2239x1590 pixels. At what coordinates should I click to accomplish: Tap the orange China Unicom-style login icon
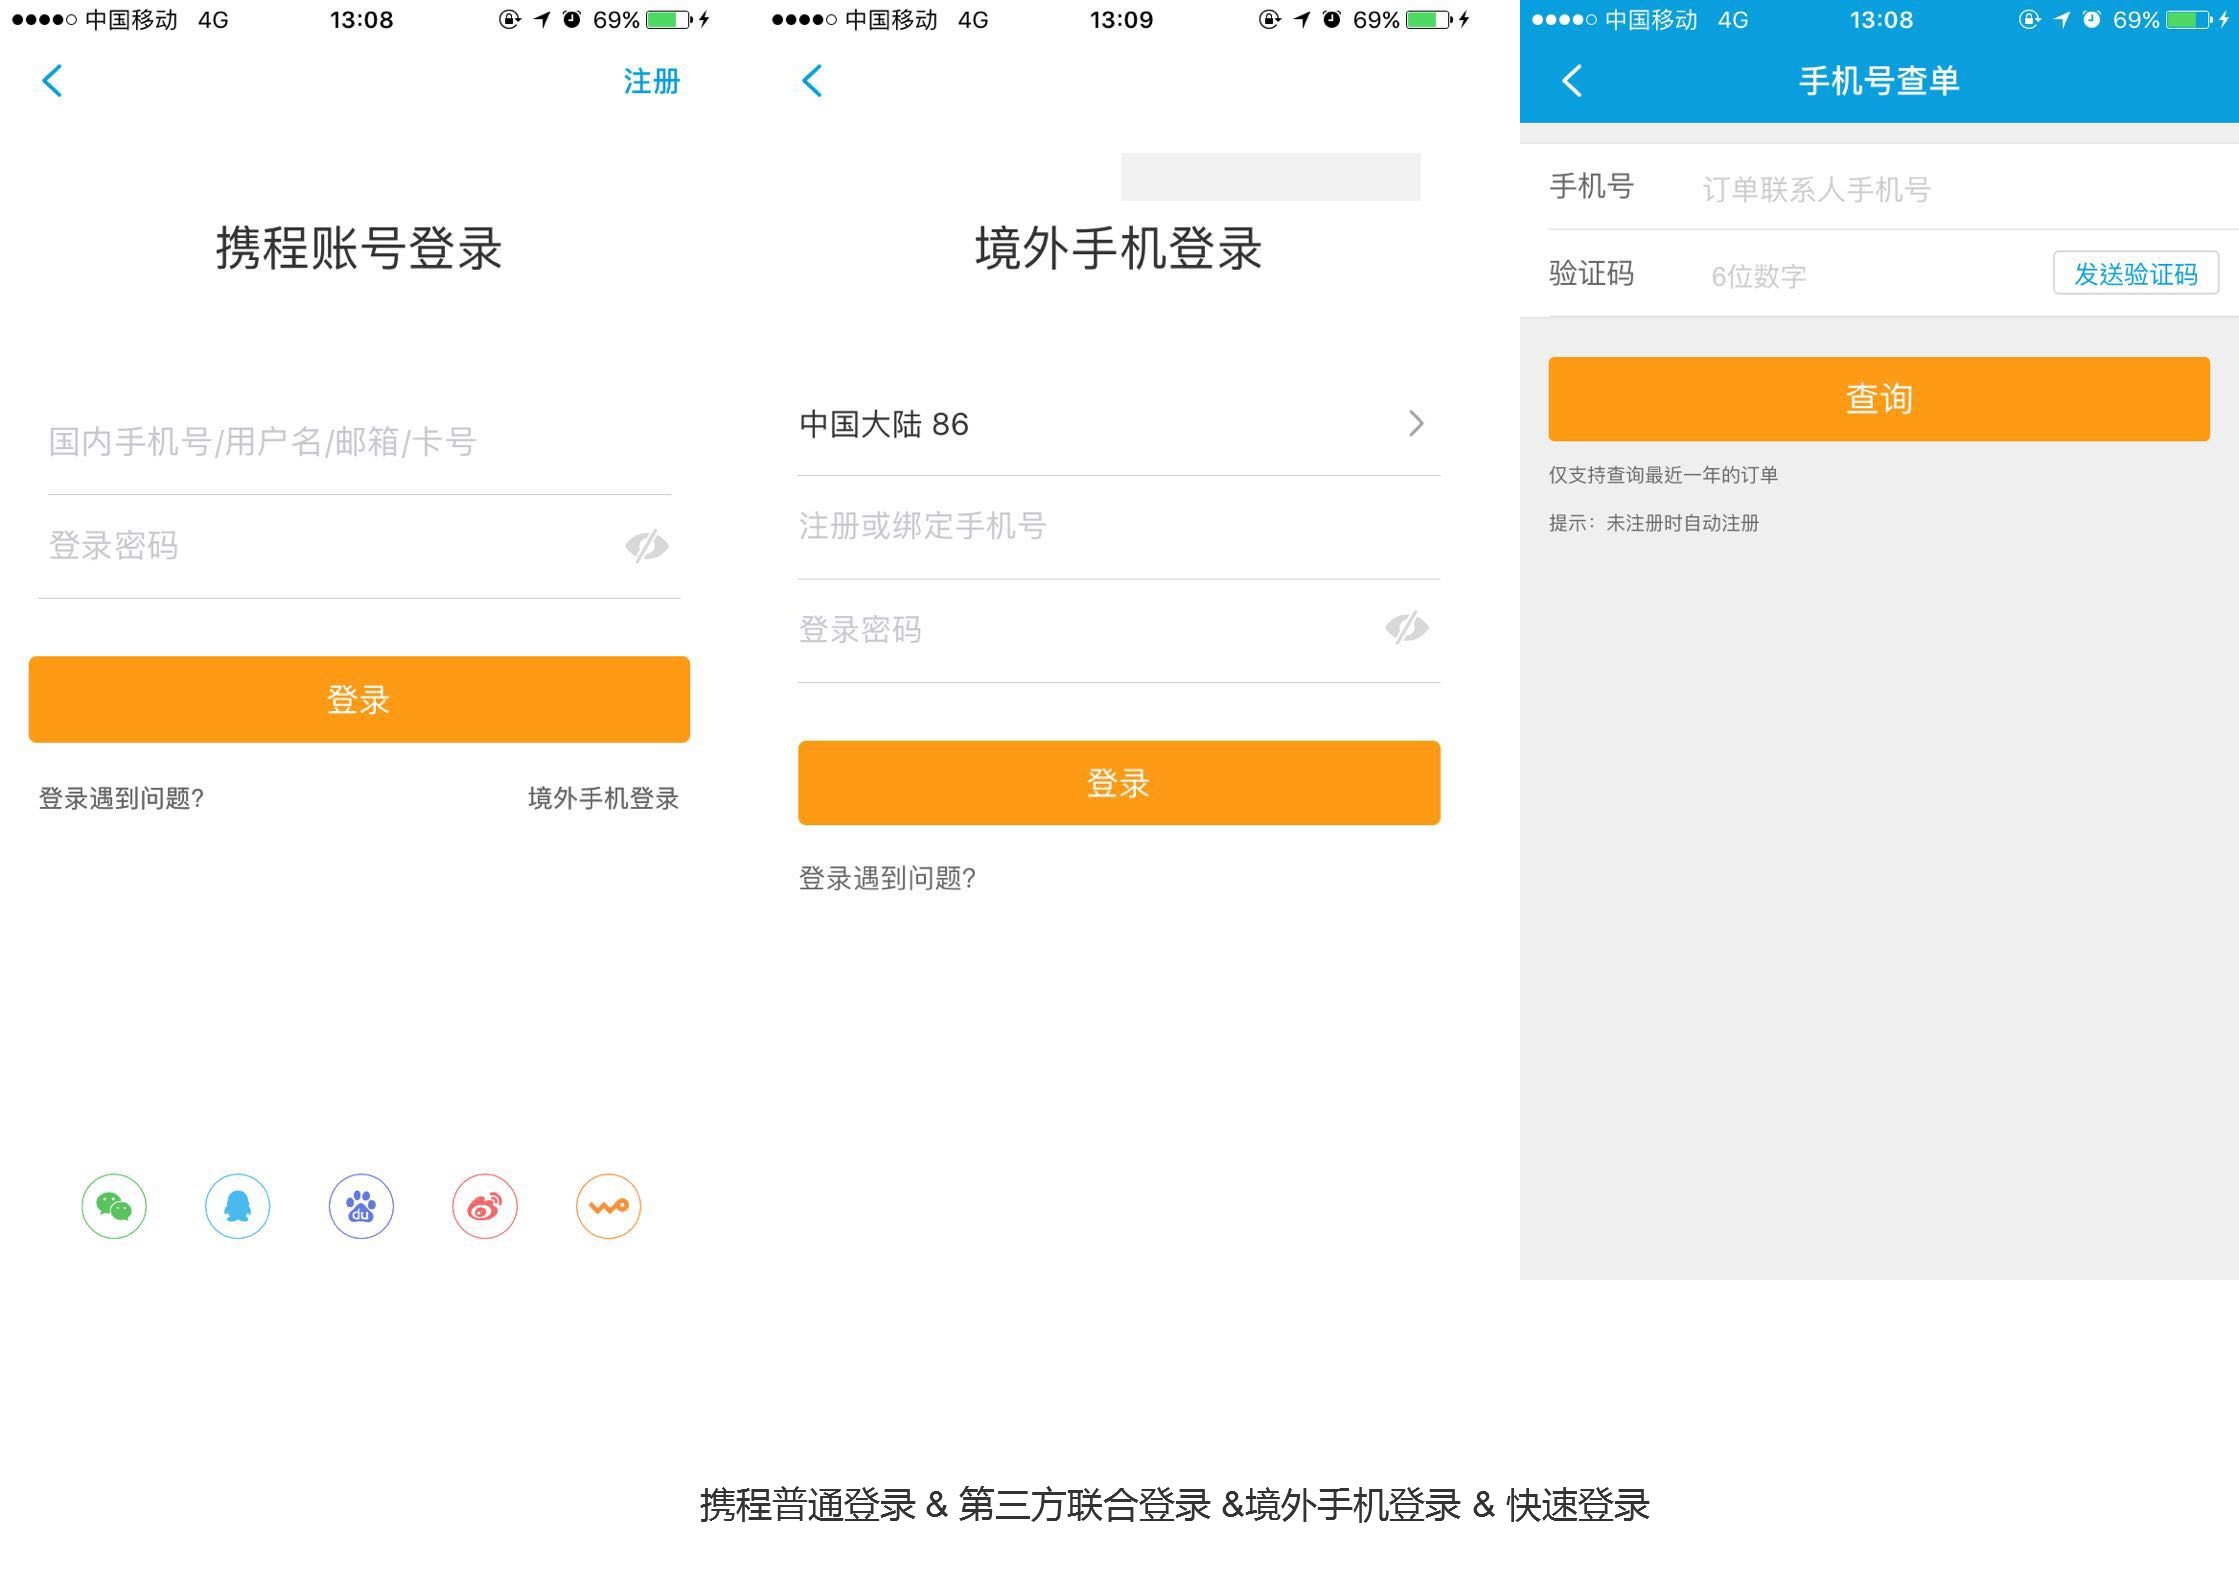click(608, 1206)
